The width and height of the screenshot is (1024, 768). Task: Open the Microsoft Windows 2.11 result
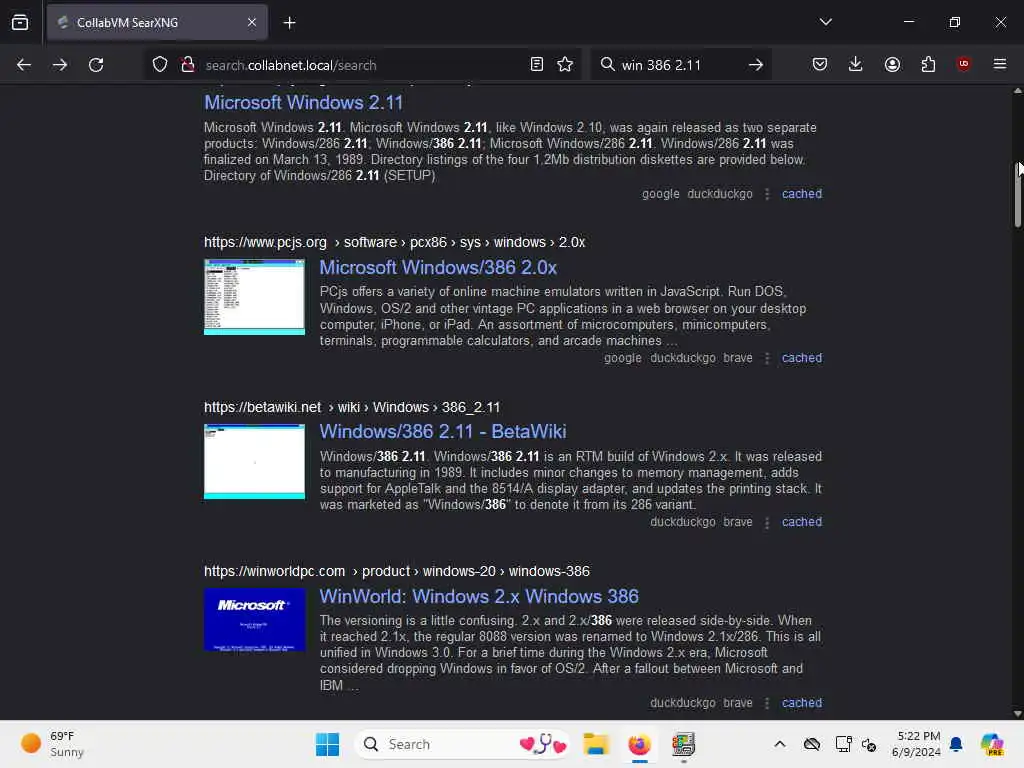[304, 103]
